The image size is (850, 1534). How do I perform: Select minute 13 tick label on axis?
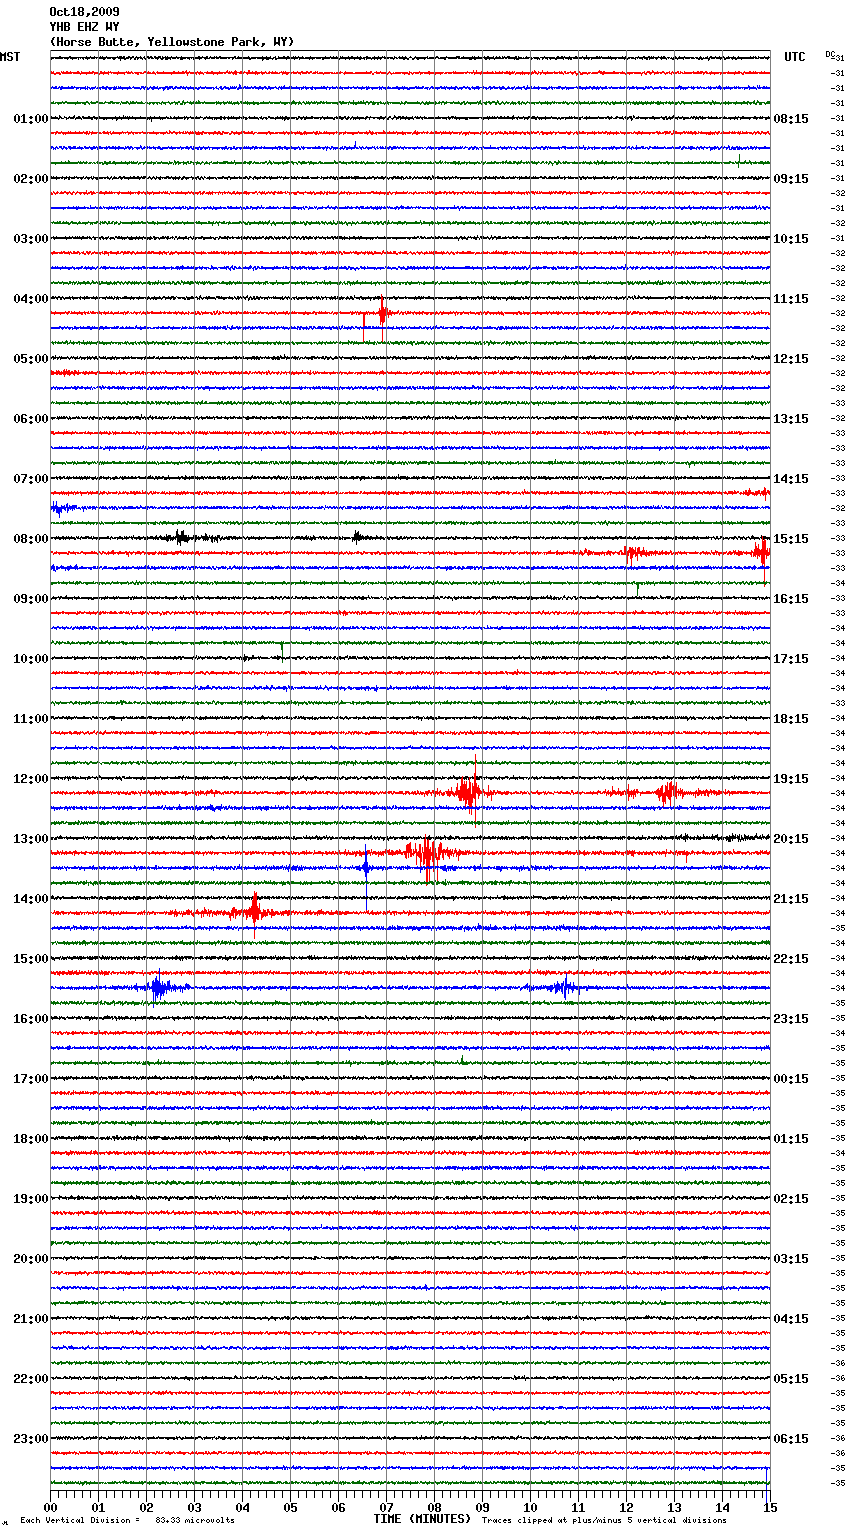pos(674,1507)
